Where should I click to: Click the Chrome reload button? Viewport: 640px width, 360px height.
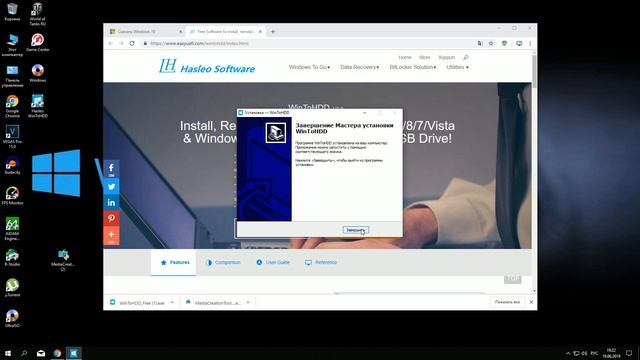pos(132,43)
